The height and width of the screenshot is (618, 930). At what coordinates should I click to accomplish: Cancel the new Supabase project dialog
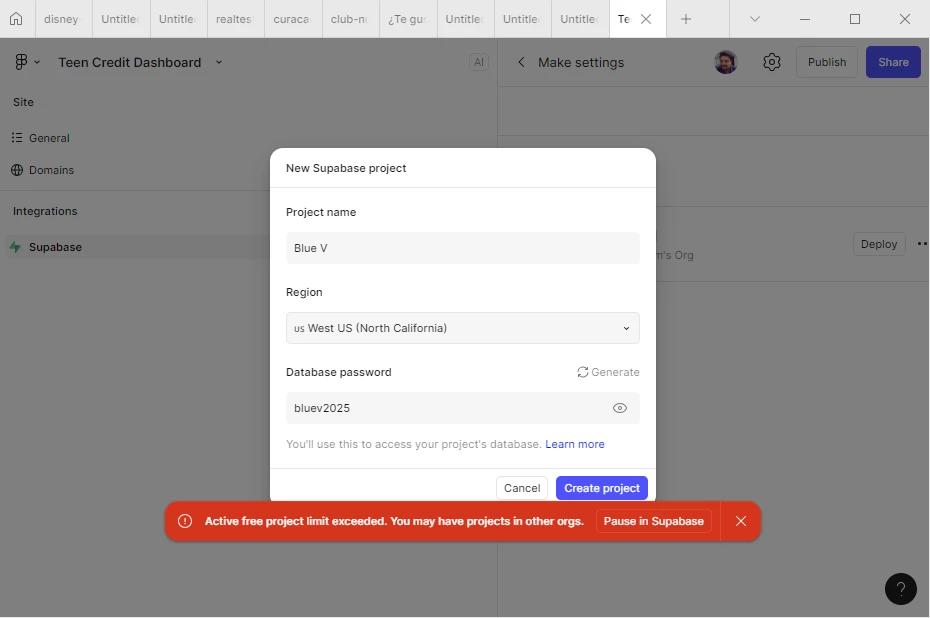tap(522, 488)
